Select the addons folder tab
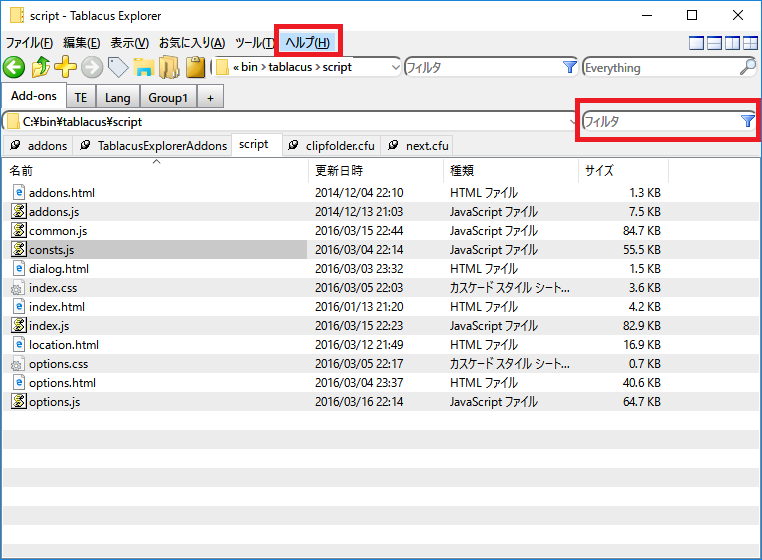 tap(38, 146)
